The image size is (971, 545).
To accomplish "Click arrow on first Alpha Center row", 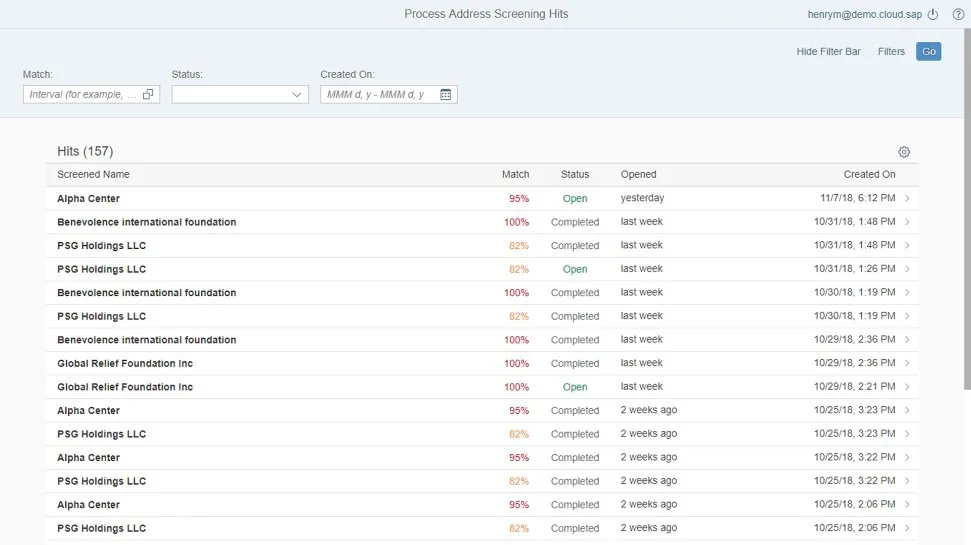I will pyautogui.click(x=907, y=198).
